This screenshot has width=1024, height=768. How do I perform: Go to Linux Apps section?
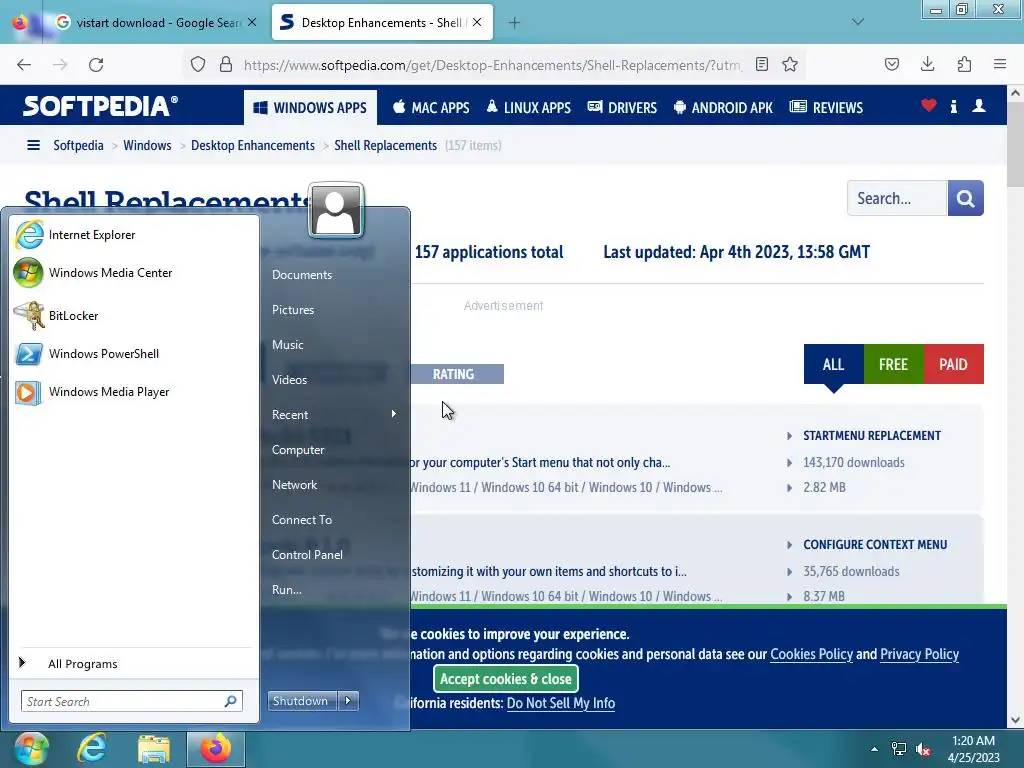point(529,108)
